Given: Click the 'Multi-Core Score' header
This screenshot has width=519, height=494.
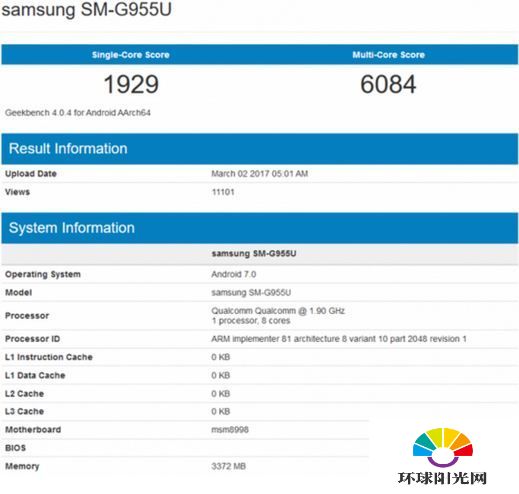Looking at the screenshot, I should pyautogui.click(x=389, y=55).
